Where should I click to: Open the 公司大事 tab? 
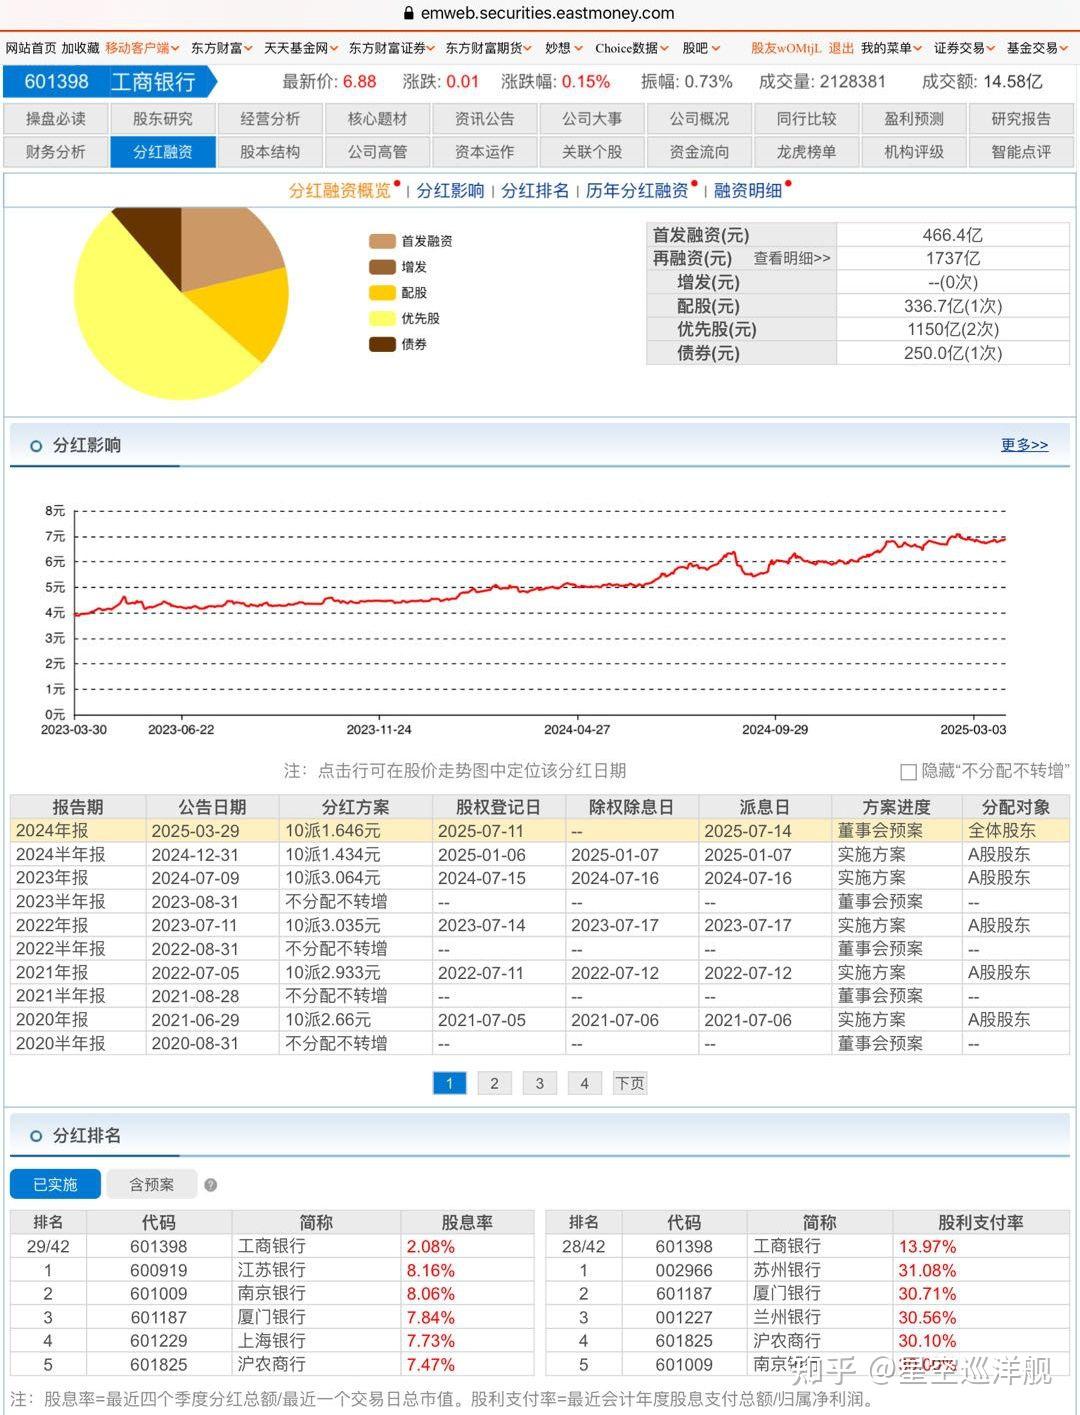coord(592,119)
